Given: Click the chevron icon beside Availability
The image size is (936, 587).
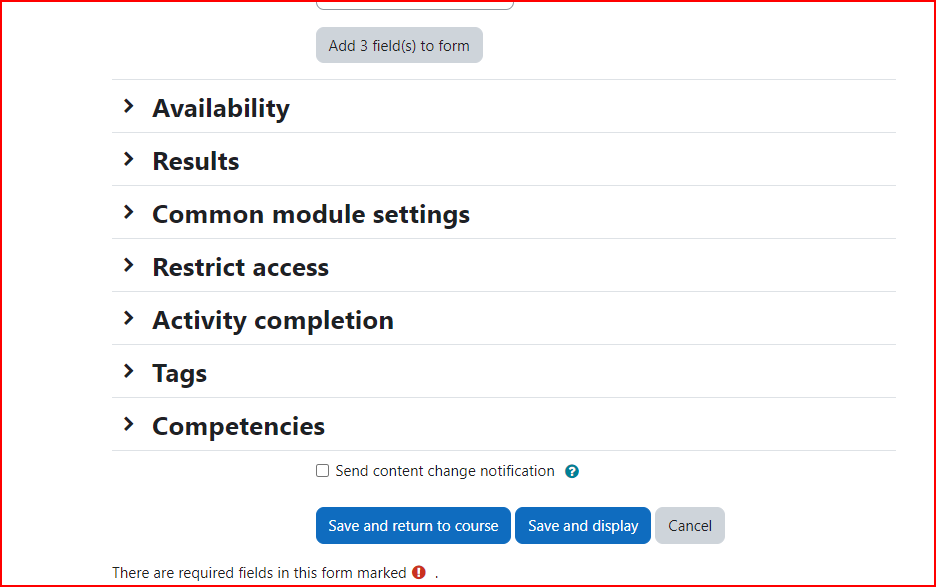Looking at the screenshot, I should point(128,106).
